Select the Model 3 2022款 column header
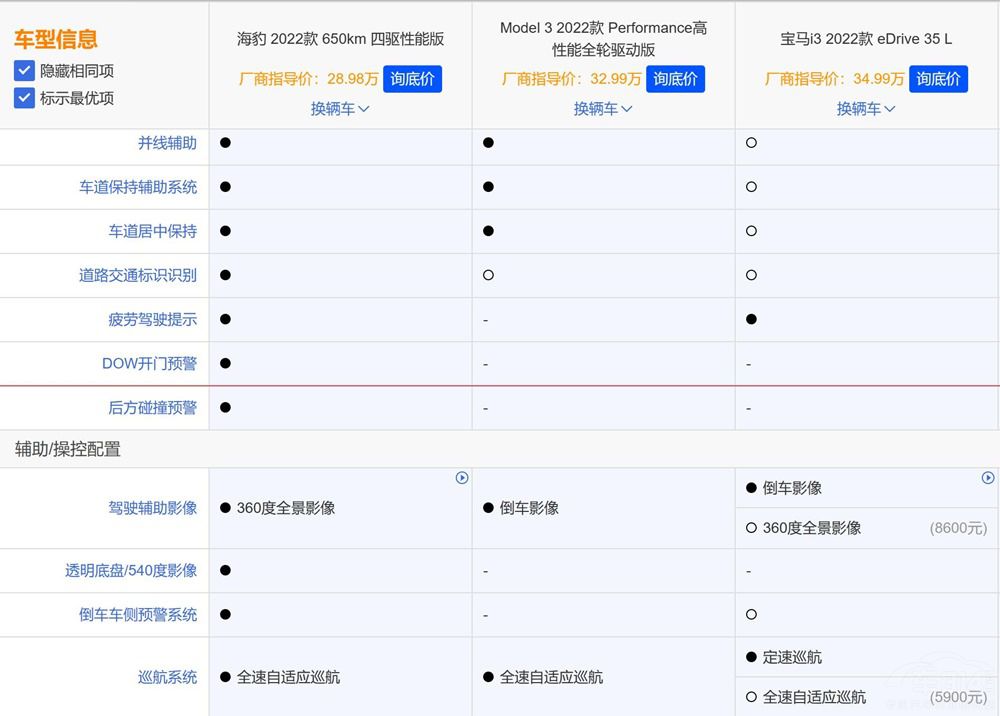Image resolution: width=1000 pixels, height=716 pixels. pos(603,37)
